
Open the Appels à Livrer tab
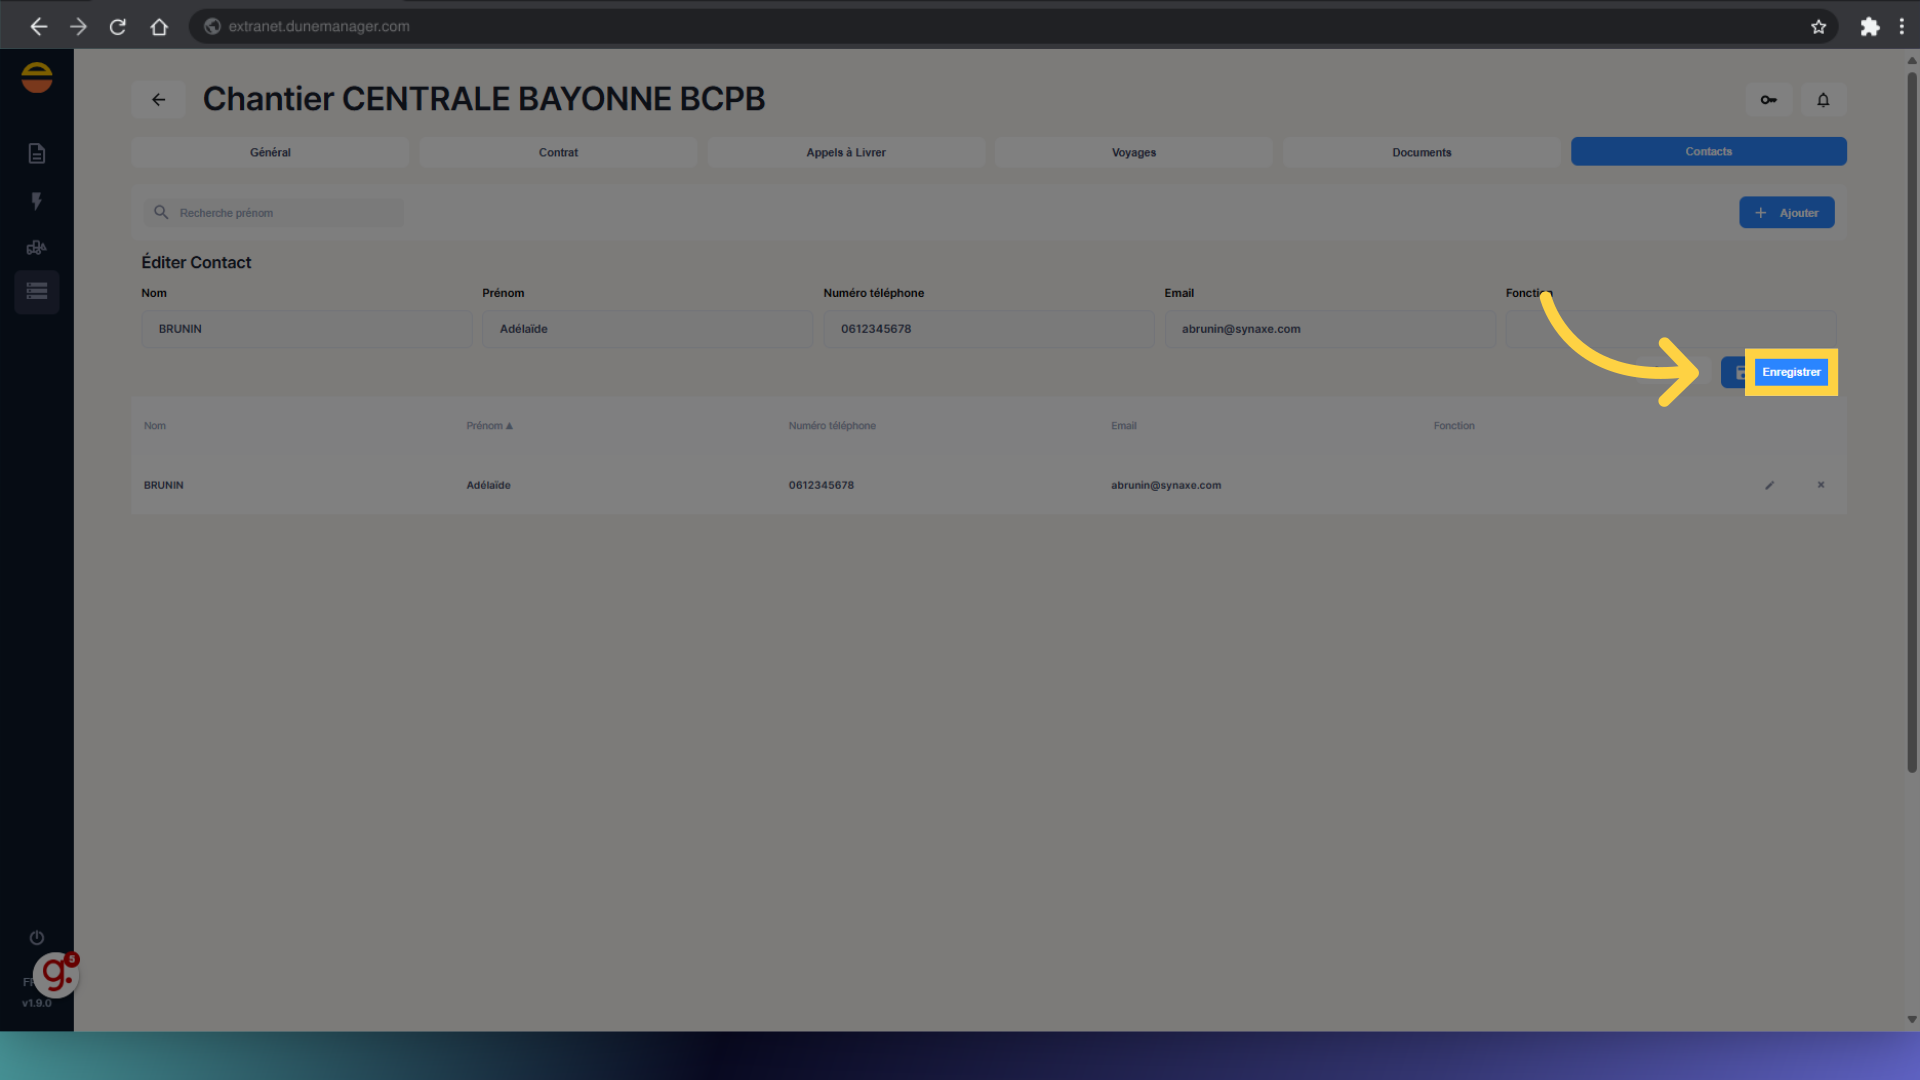846,152
